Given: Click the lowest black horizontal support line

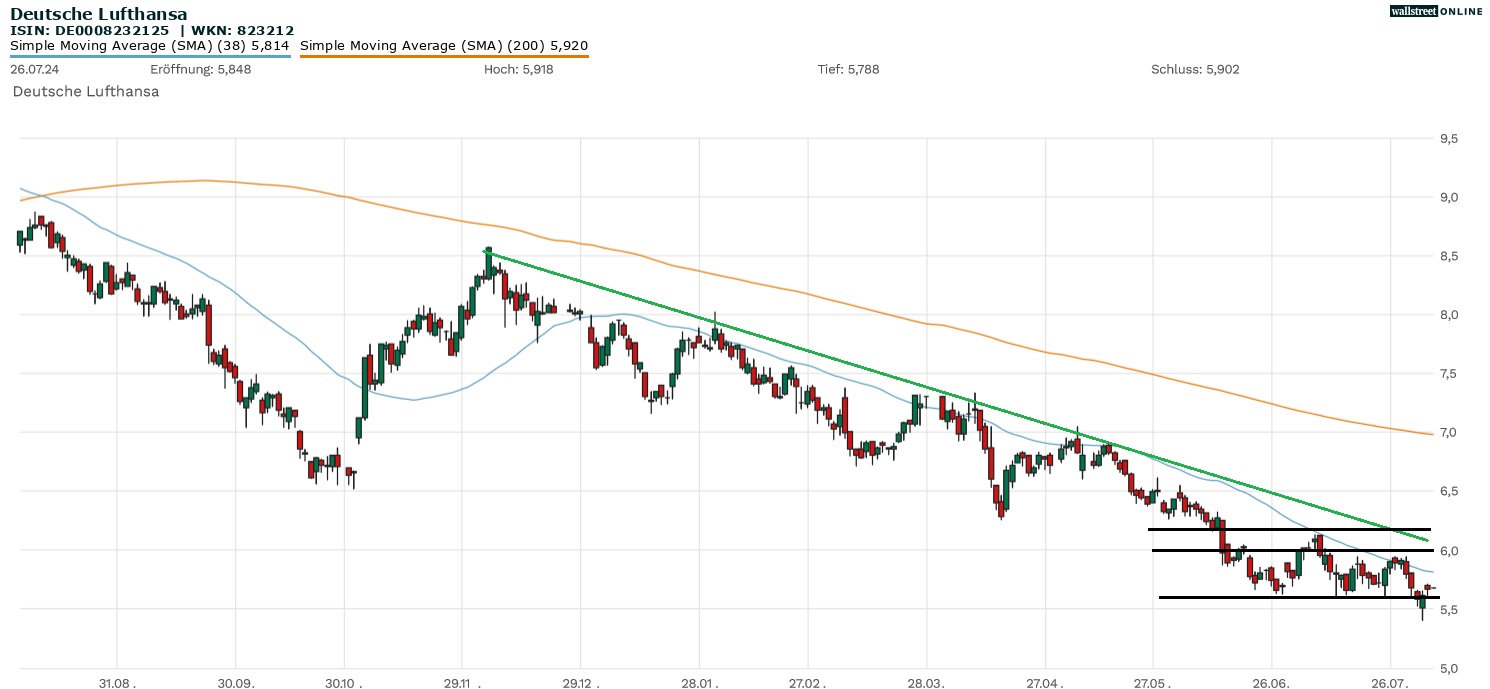Looking at the screenshot, I should (1299, 597).
